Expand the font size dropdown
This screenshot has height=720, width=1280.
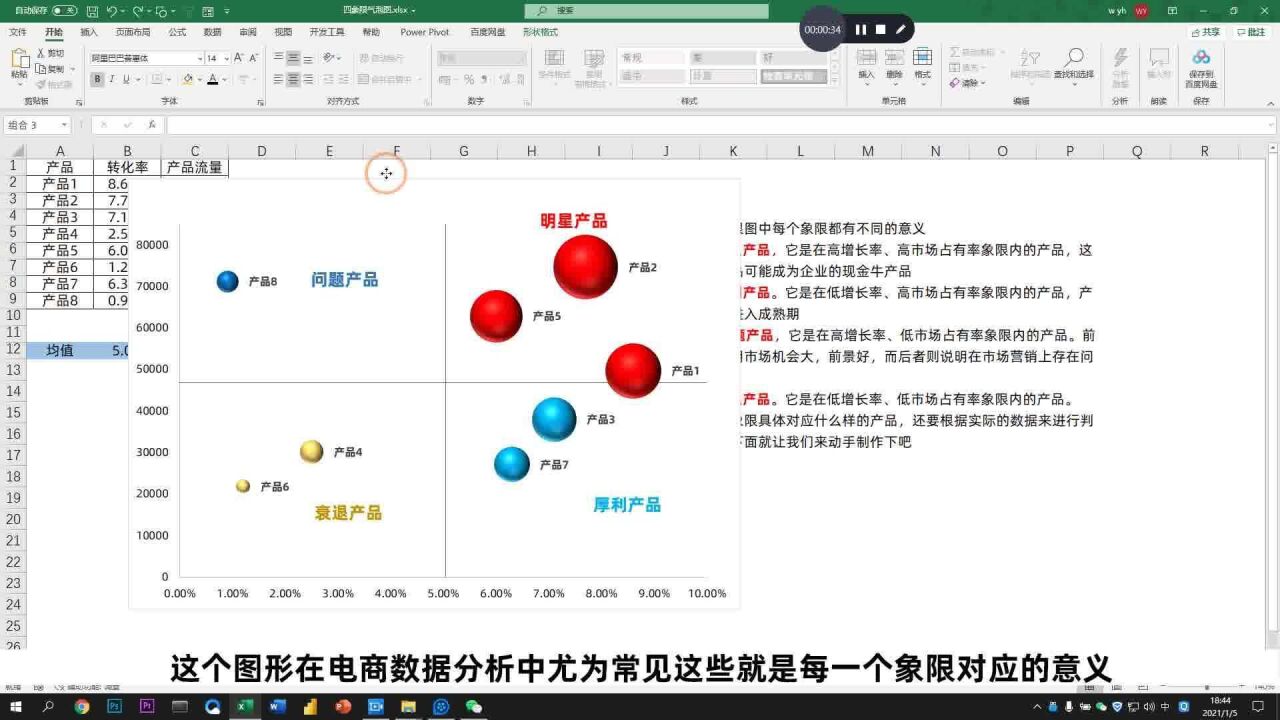point(226,57)
